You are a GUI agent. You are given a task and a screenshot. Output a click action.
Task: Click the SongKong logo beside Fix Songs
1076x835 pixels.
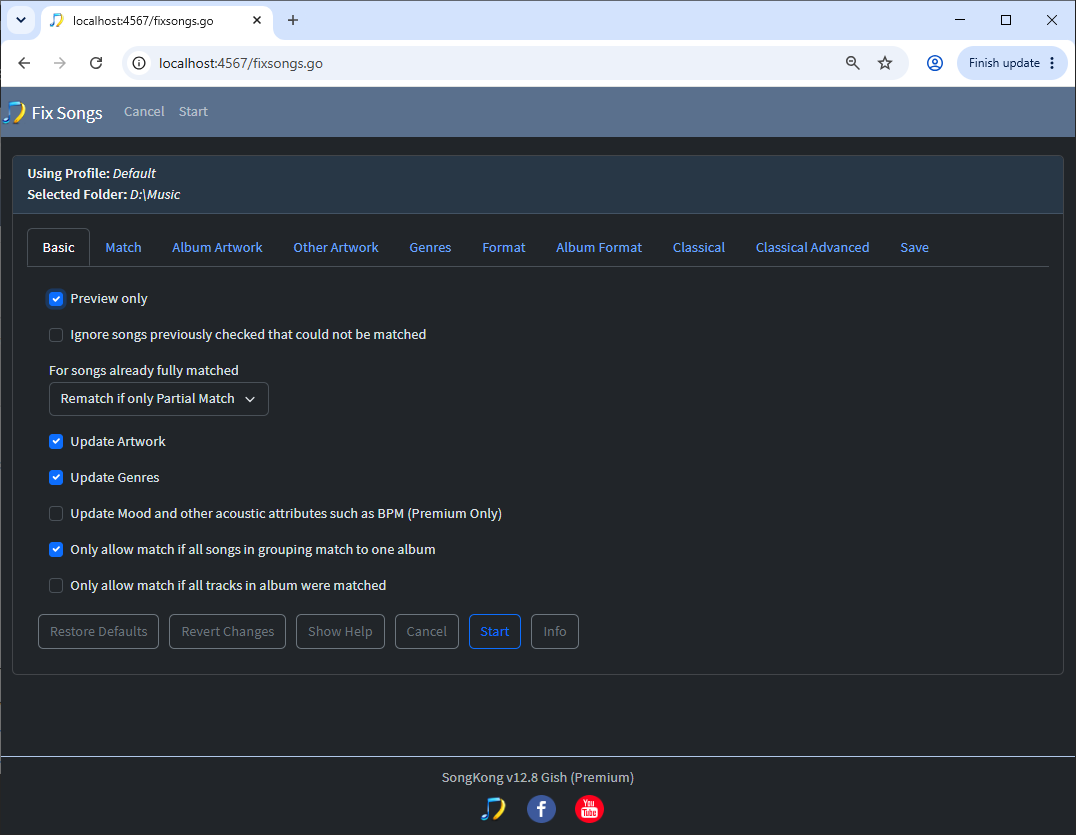pos(15,113)
